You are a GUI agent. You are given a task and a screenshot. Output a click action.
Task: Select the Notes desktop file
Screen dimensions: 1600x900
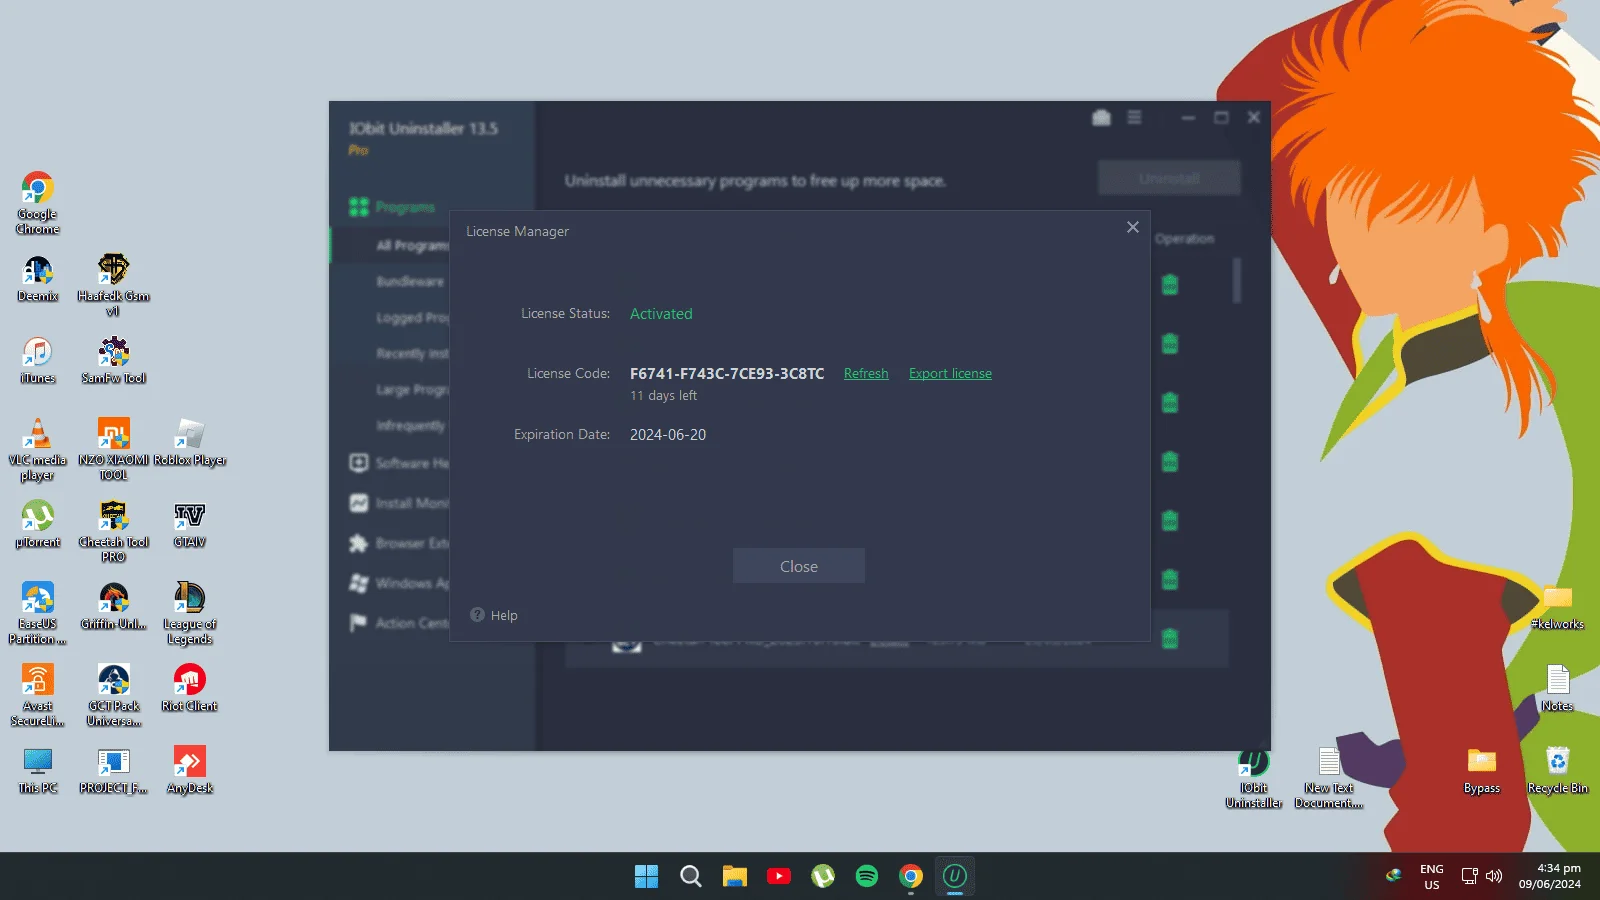[x=1557, y=689]
